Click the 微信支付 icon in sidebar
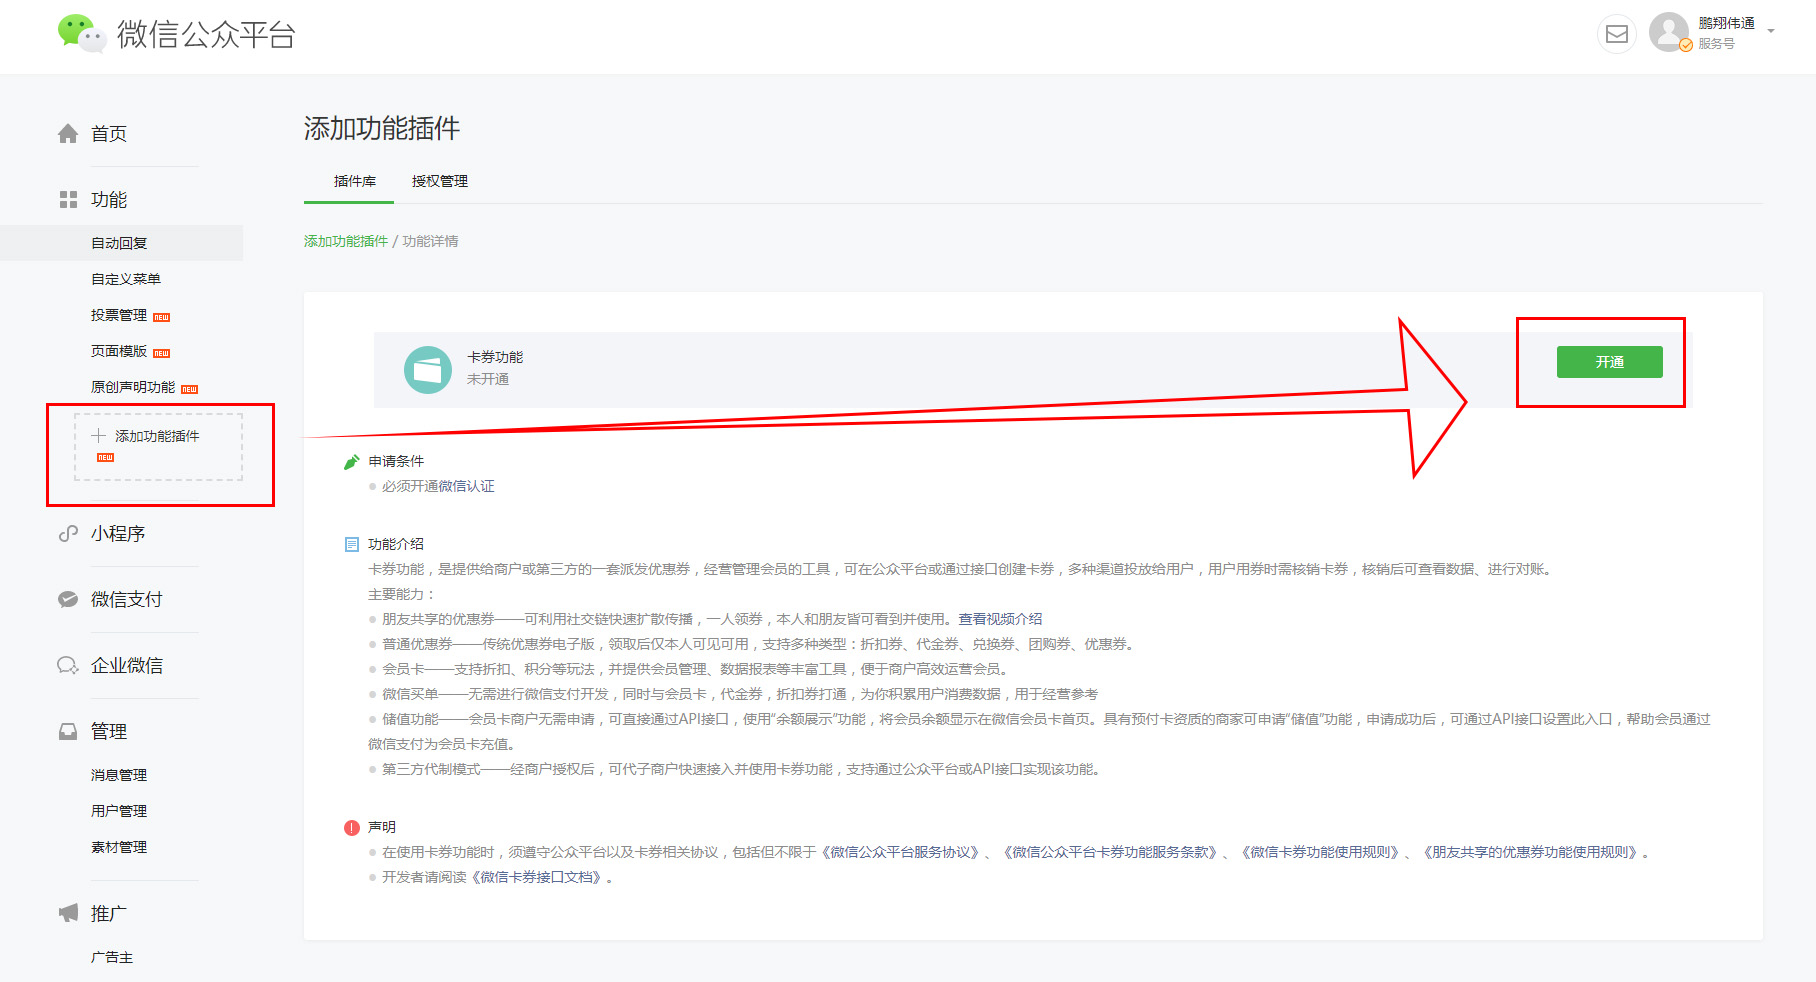Screen dimensions: 1816x982 pos(68,600)
